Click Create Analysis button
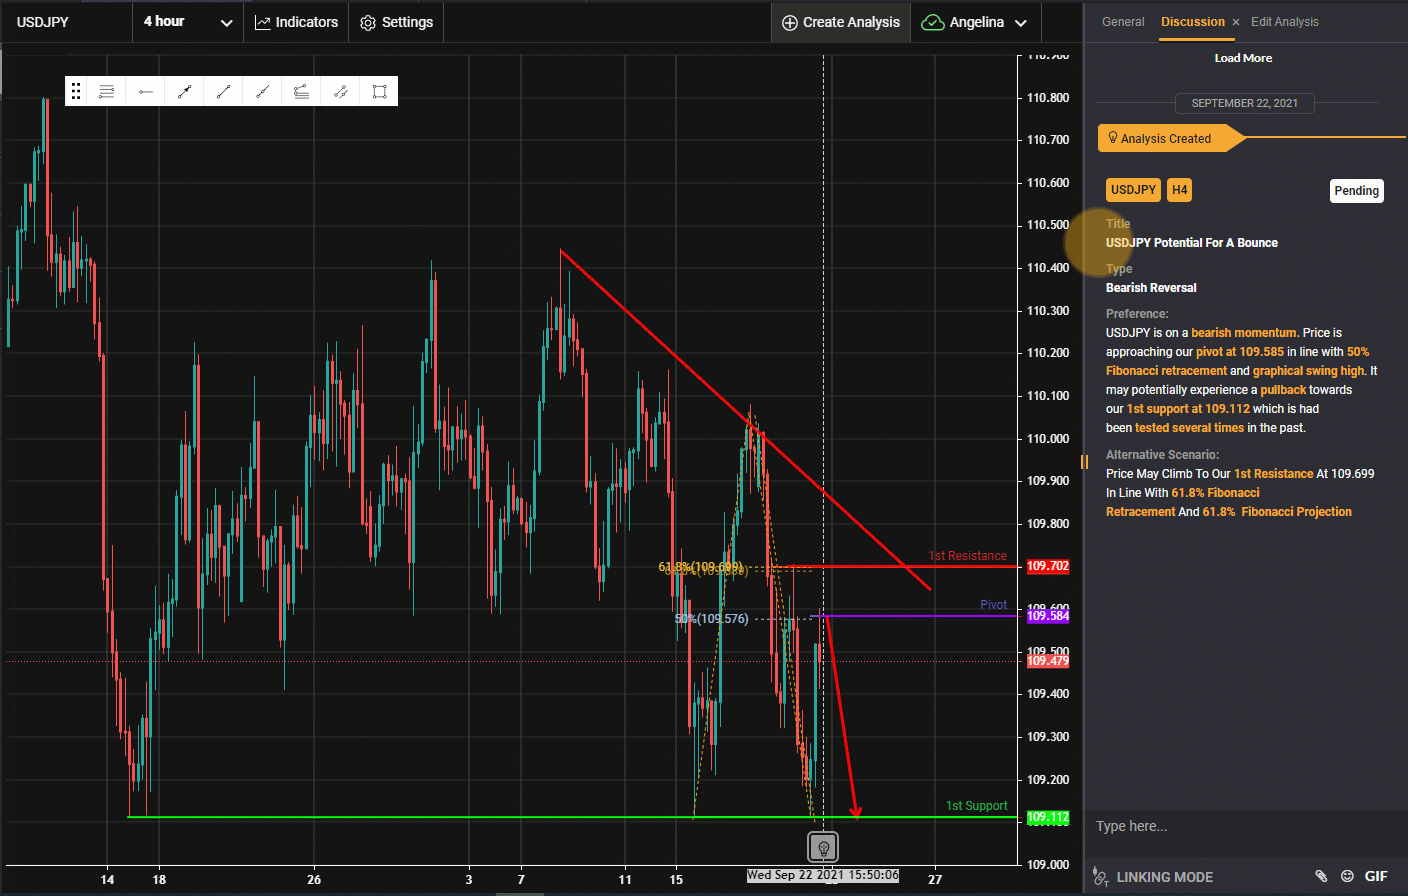 [841, 22]
